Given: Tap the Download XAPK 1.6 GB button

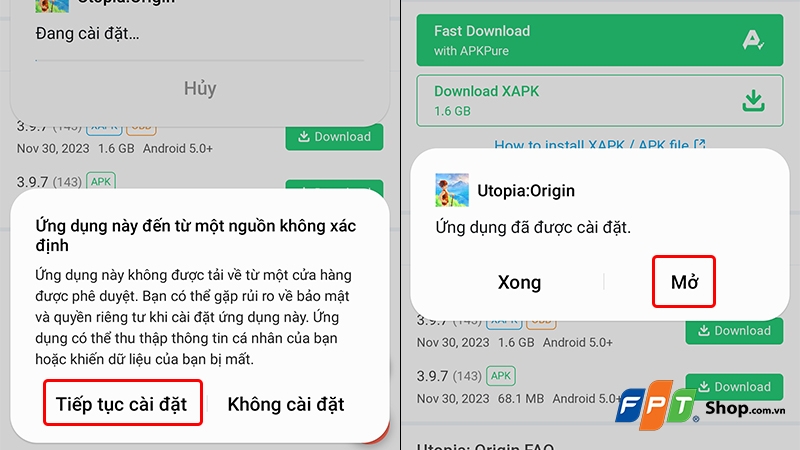Looking at the screenshot, I should click(599, 101).
